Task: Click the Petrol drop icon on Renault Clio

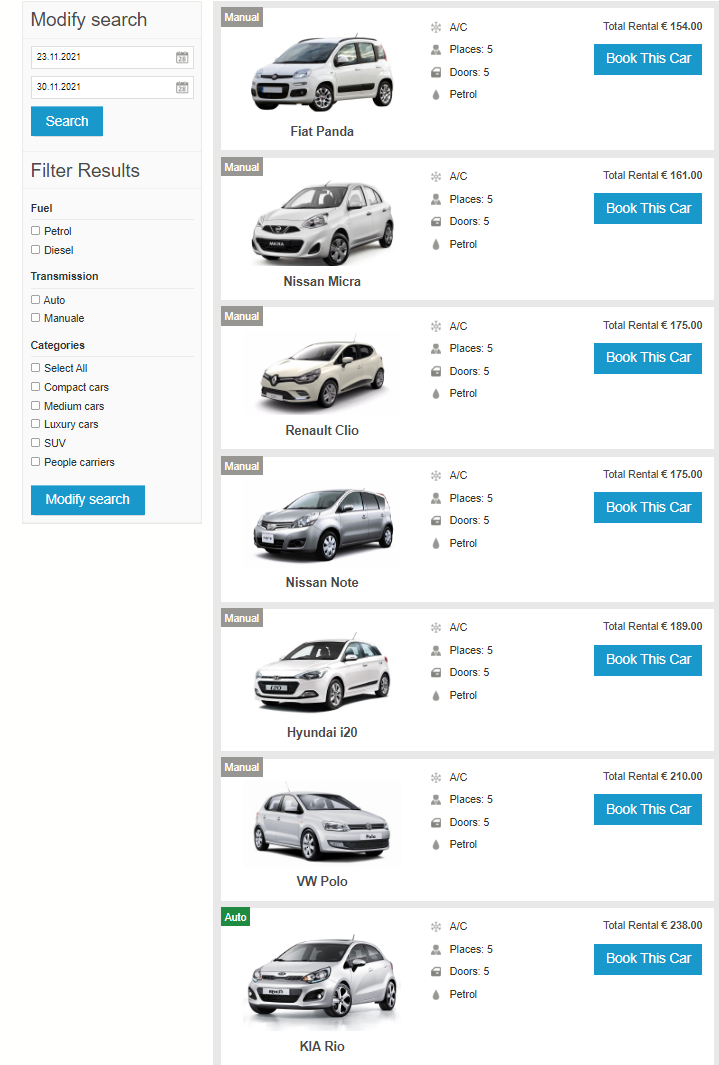Action: point(436,394)
